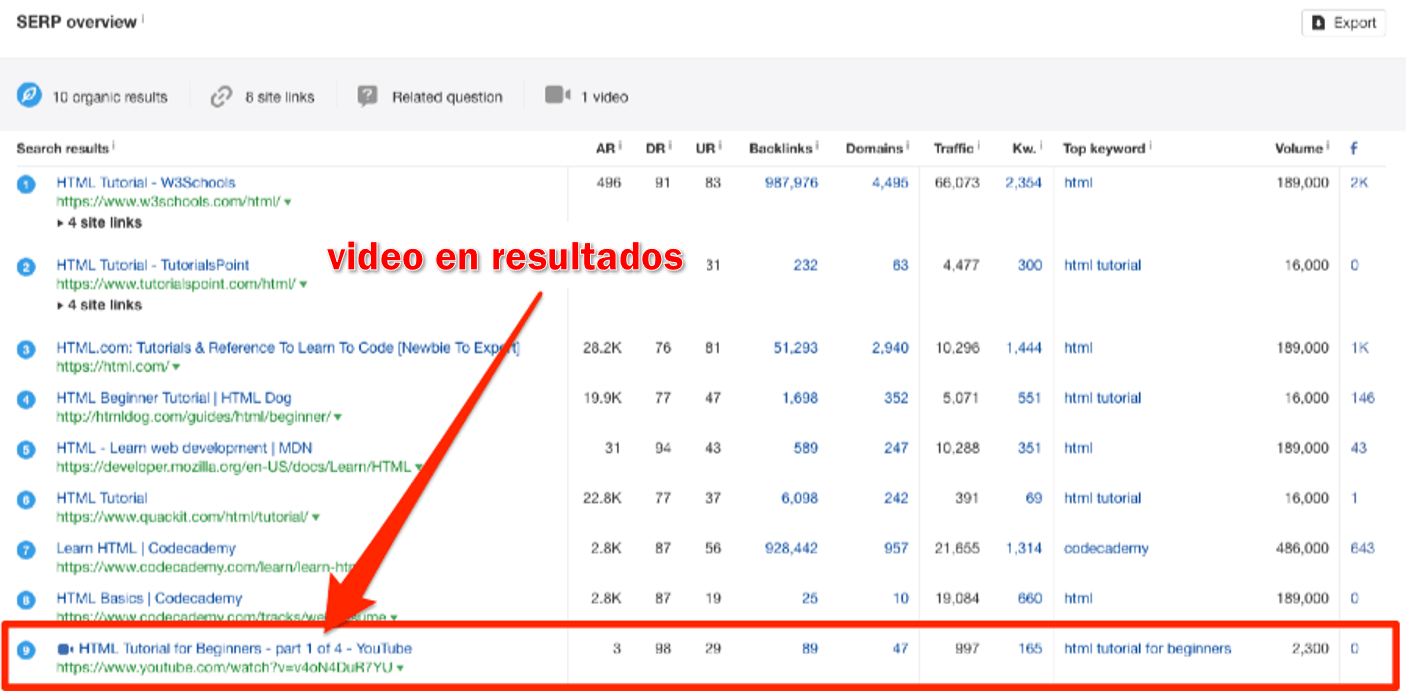Screen dimensions: 1406x691
Task: Click the position 9 blue badge
Action: point(26,648)
